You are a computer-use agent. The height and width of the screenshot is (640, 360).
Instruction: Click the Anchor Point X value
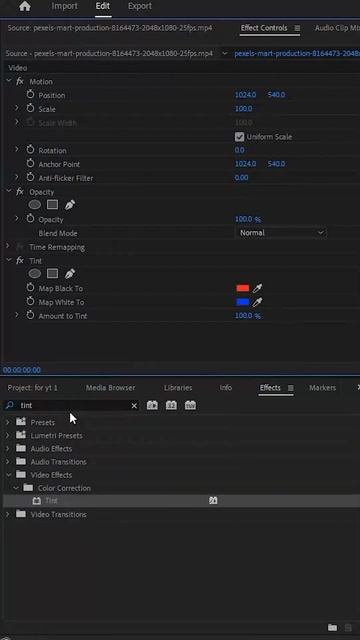[x=245, y=164]
